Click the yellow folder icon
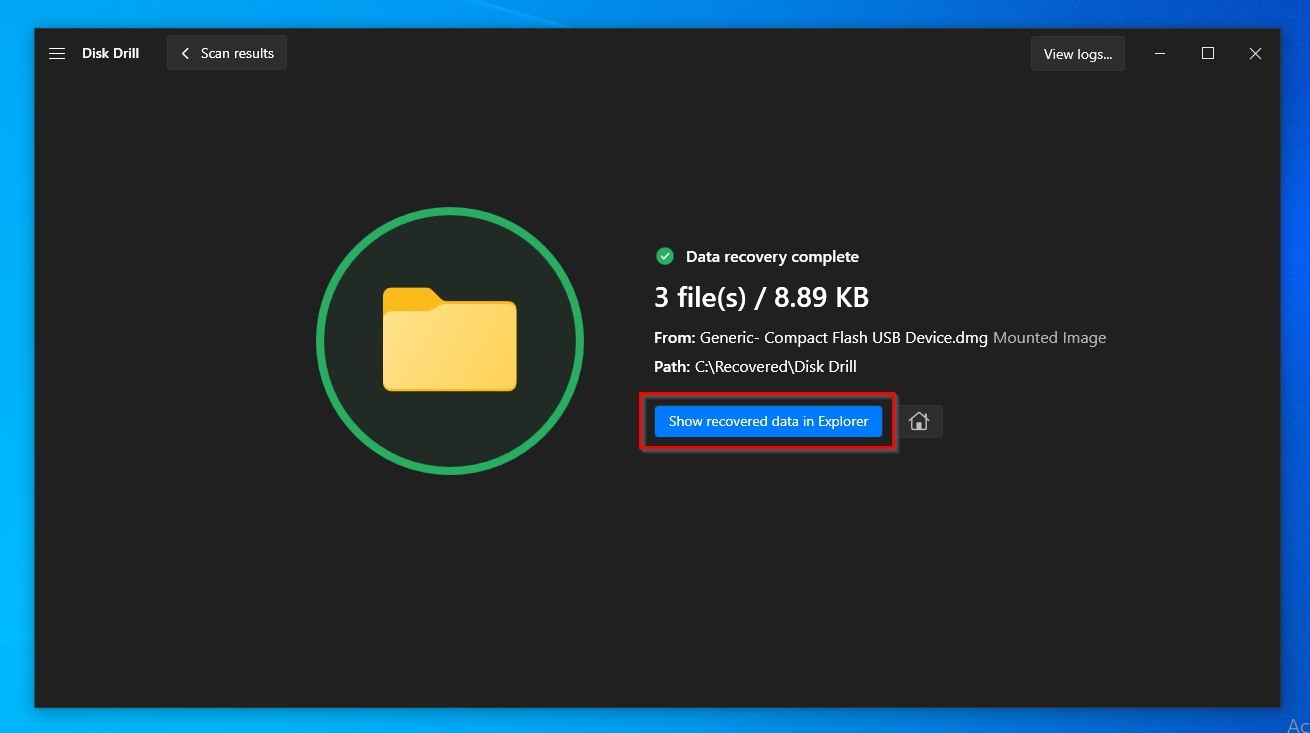Image resolution: width=1310 pixels, height=733 pixels. (450, 339)
